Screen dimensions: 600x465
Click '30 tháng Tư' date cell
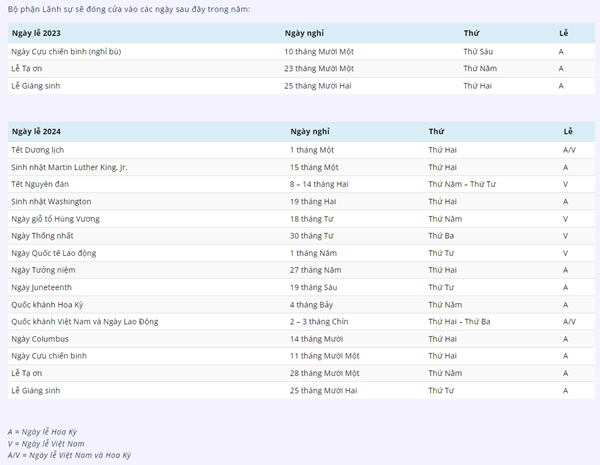point(311,236)
